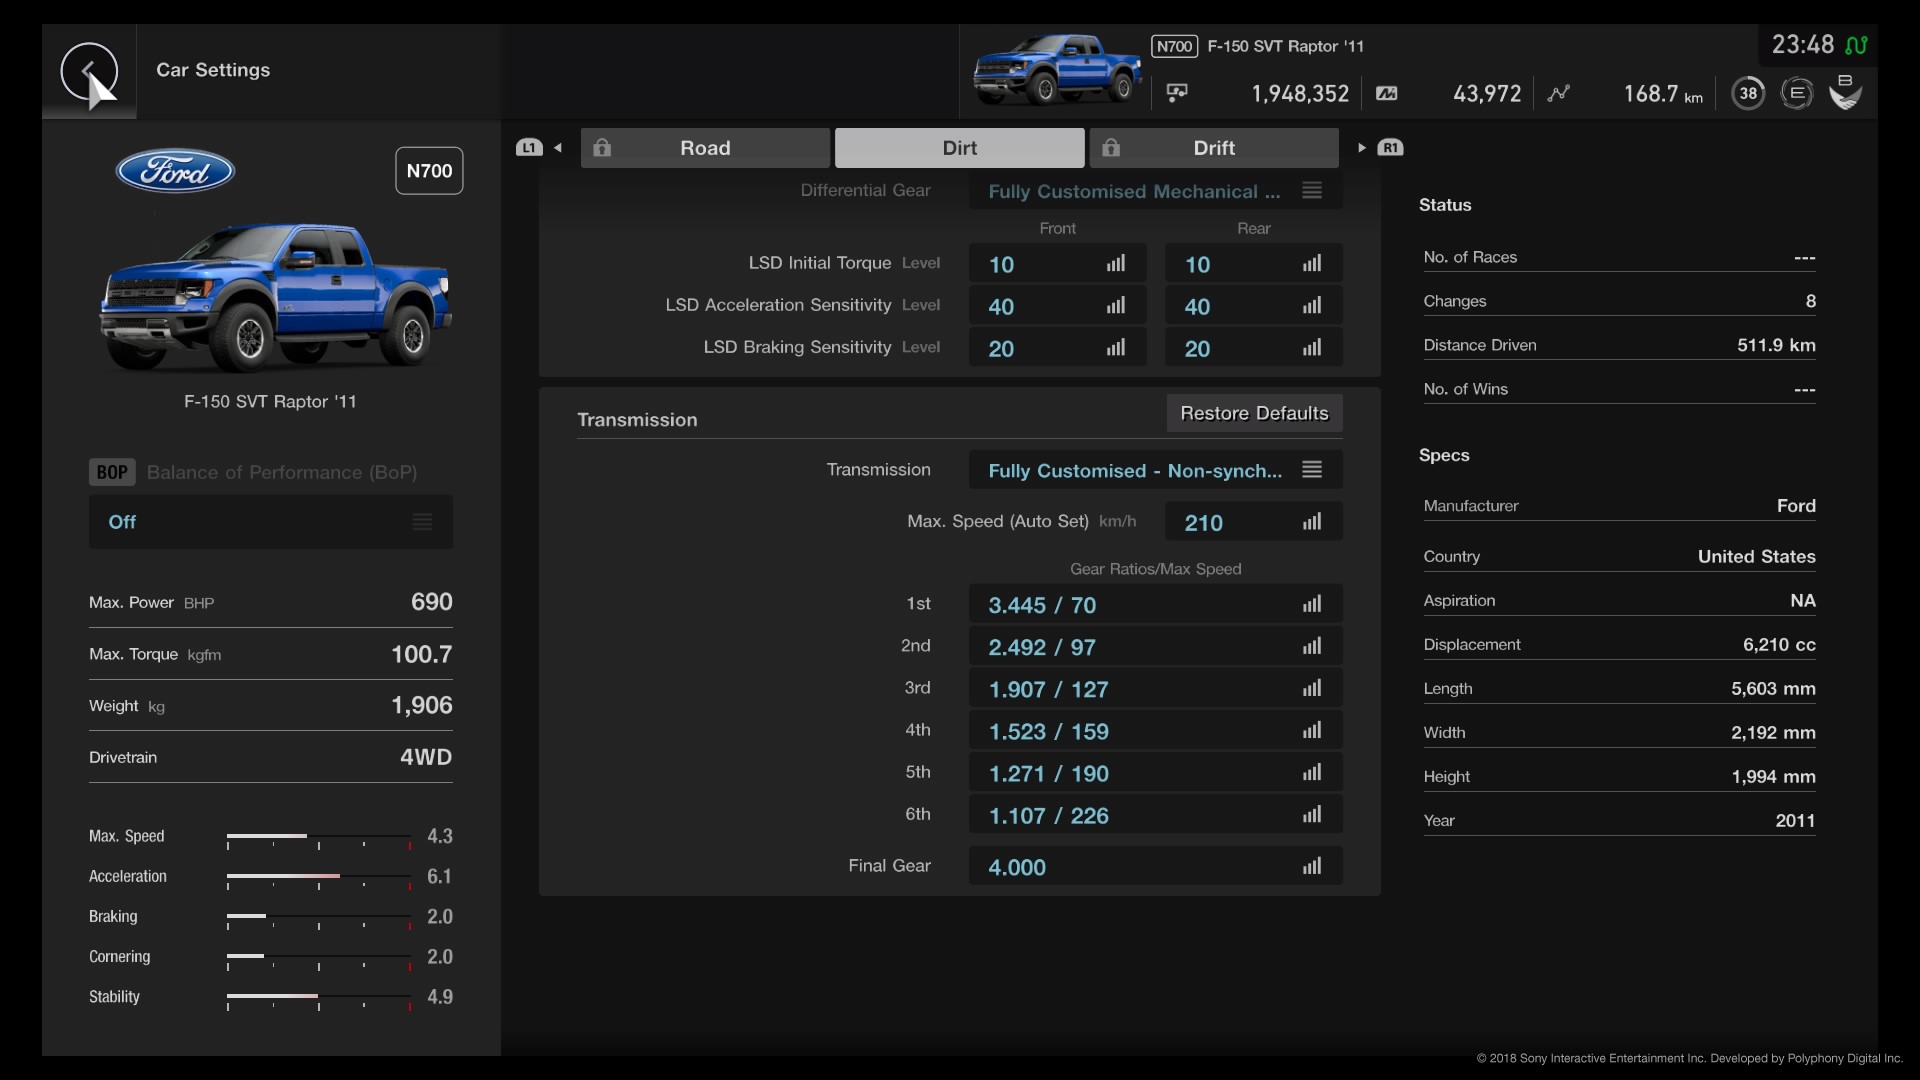Click the Displacement 6,210 cc entry
The image size is (1920, 1080).
[1619, 645]
